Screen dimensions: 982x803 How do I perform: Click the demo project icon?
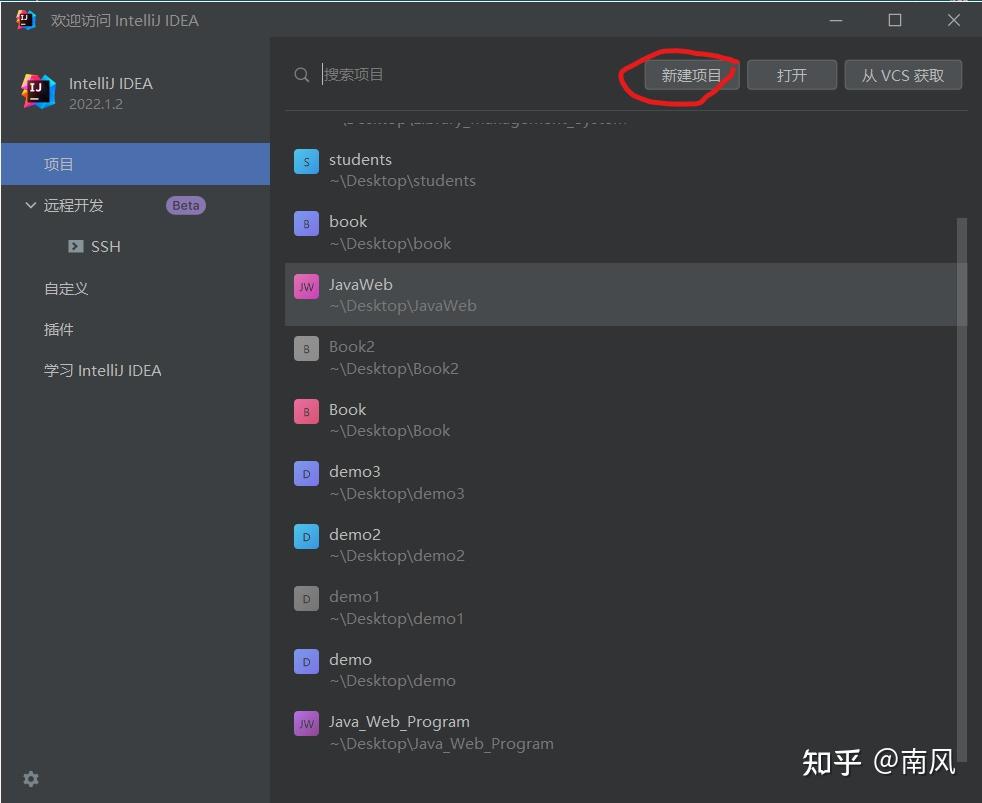coord(306,661)
